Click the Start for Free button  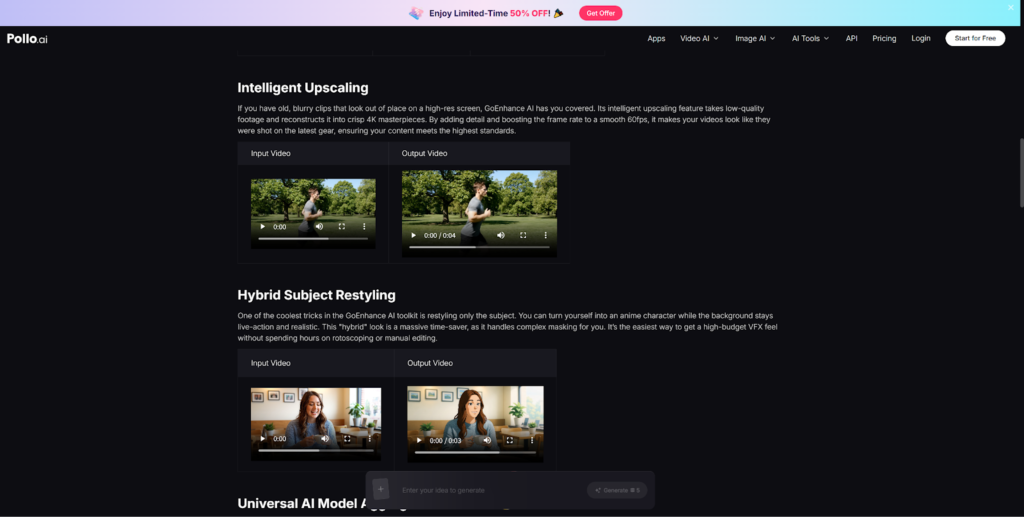[975, 38]
